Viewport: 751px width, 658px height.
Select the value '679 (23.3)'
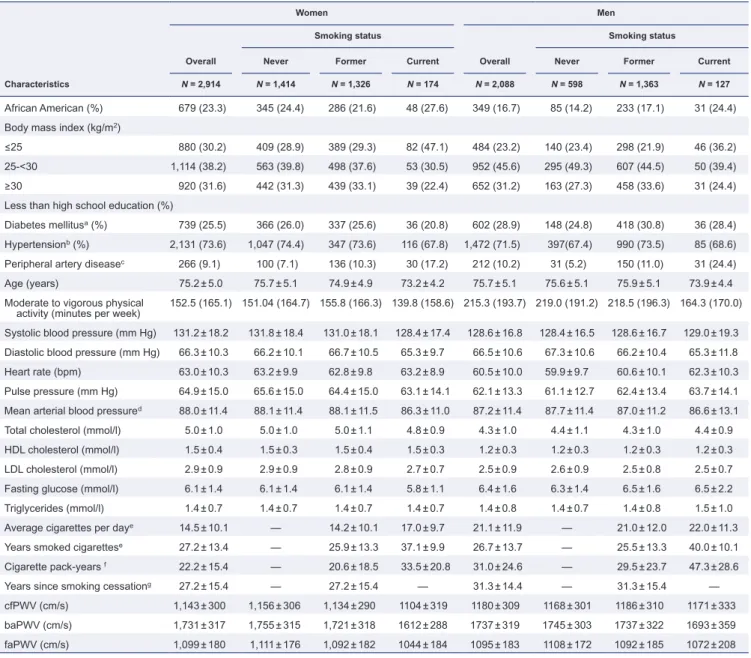(x=202, y=108)
